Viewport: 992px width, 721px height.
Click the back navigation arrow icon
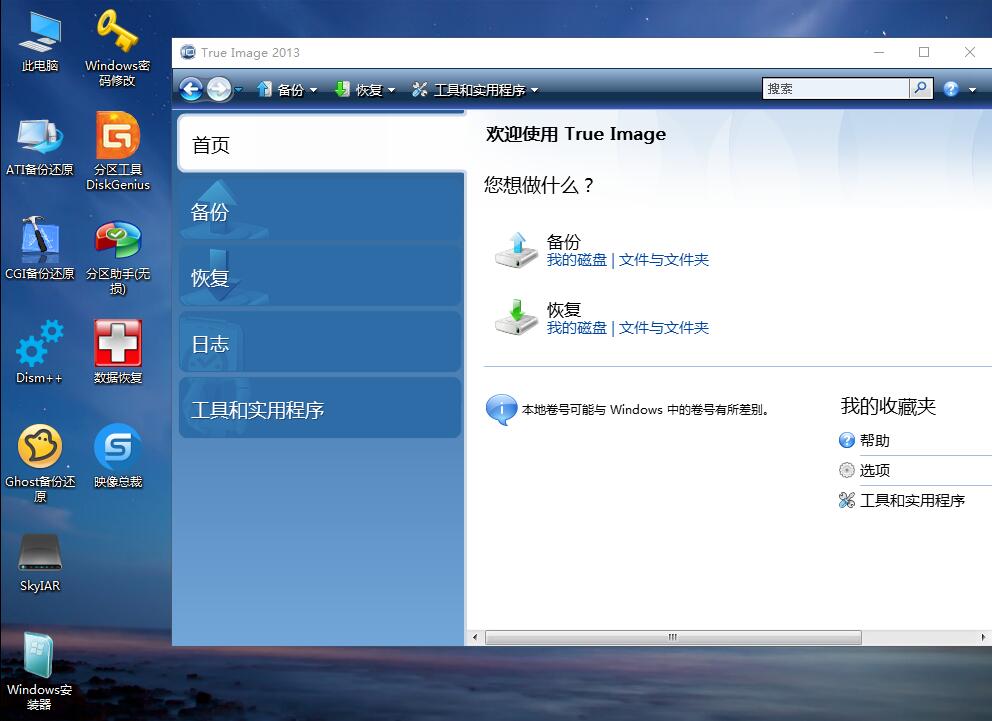pos(191,89)
